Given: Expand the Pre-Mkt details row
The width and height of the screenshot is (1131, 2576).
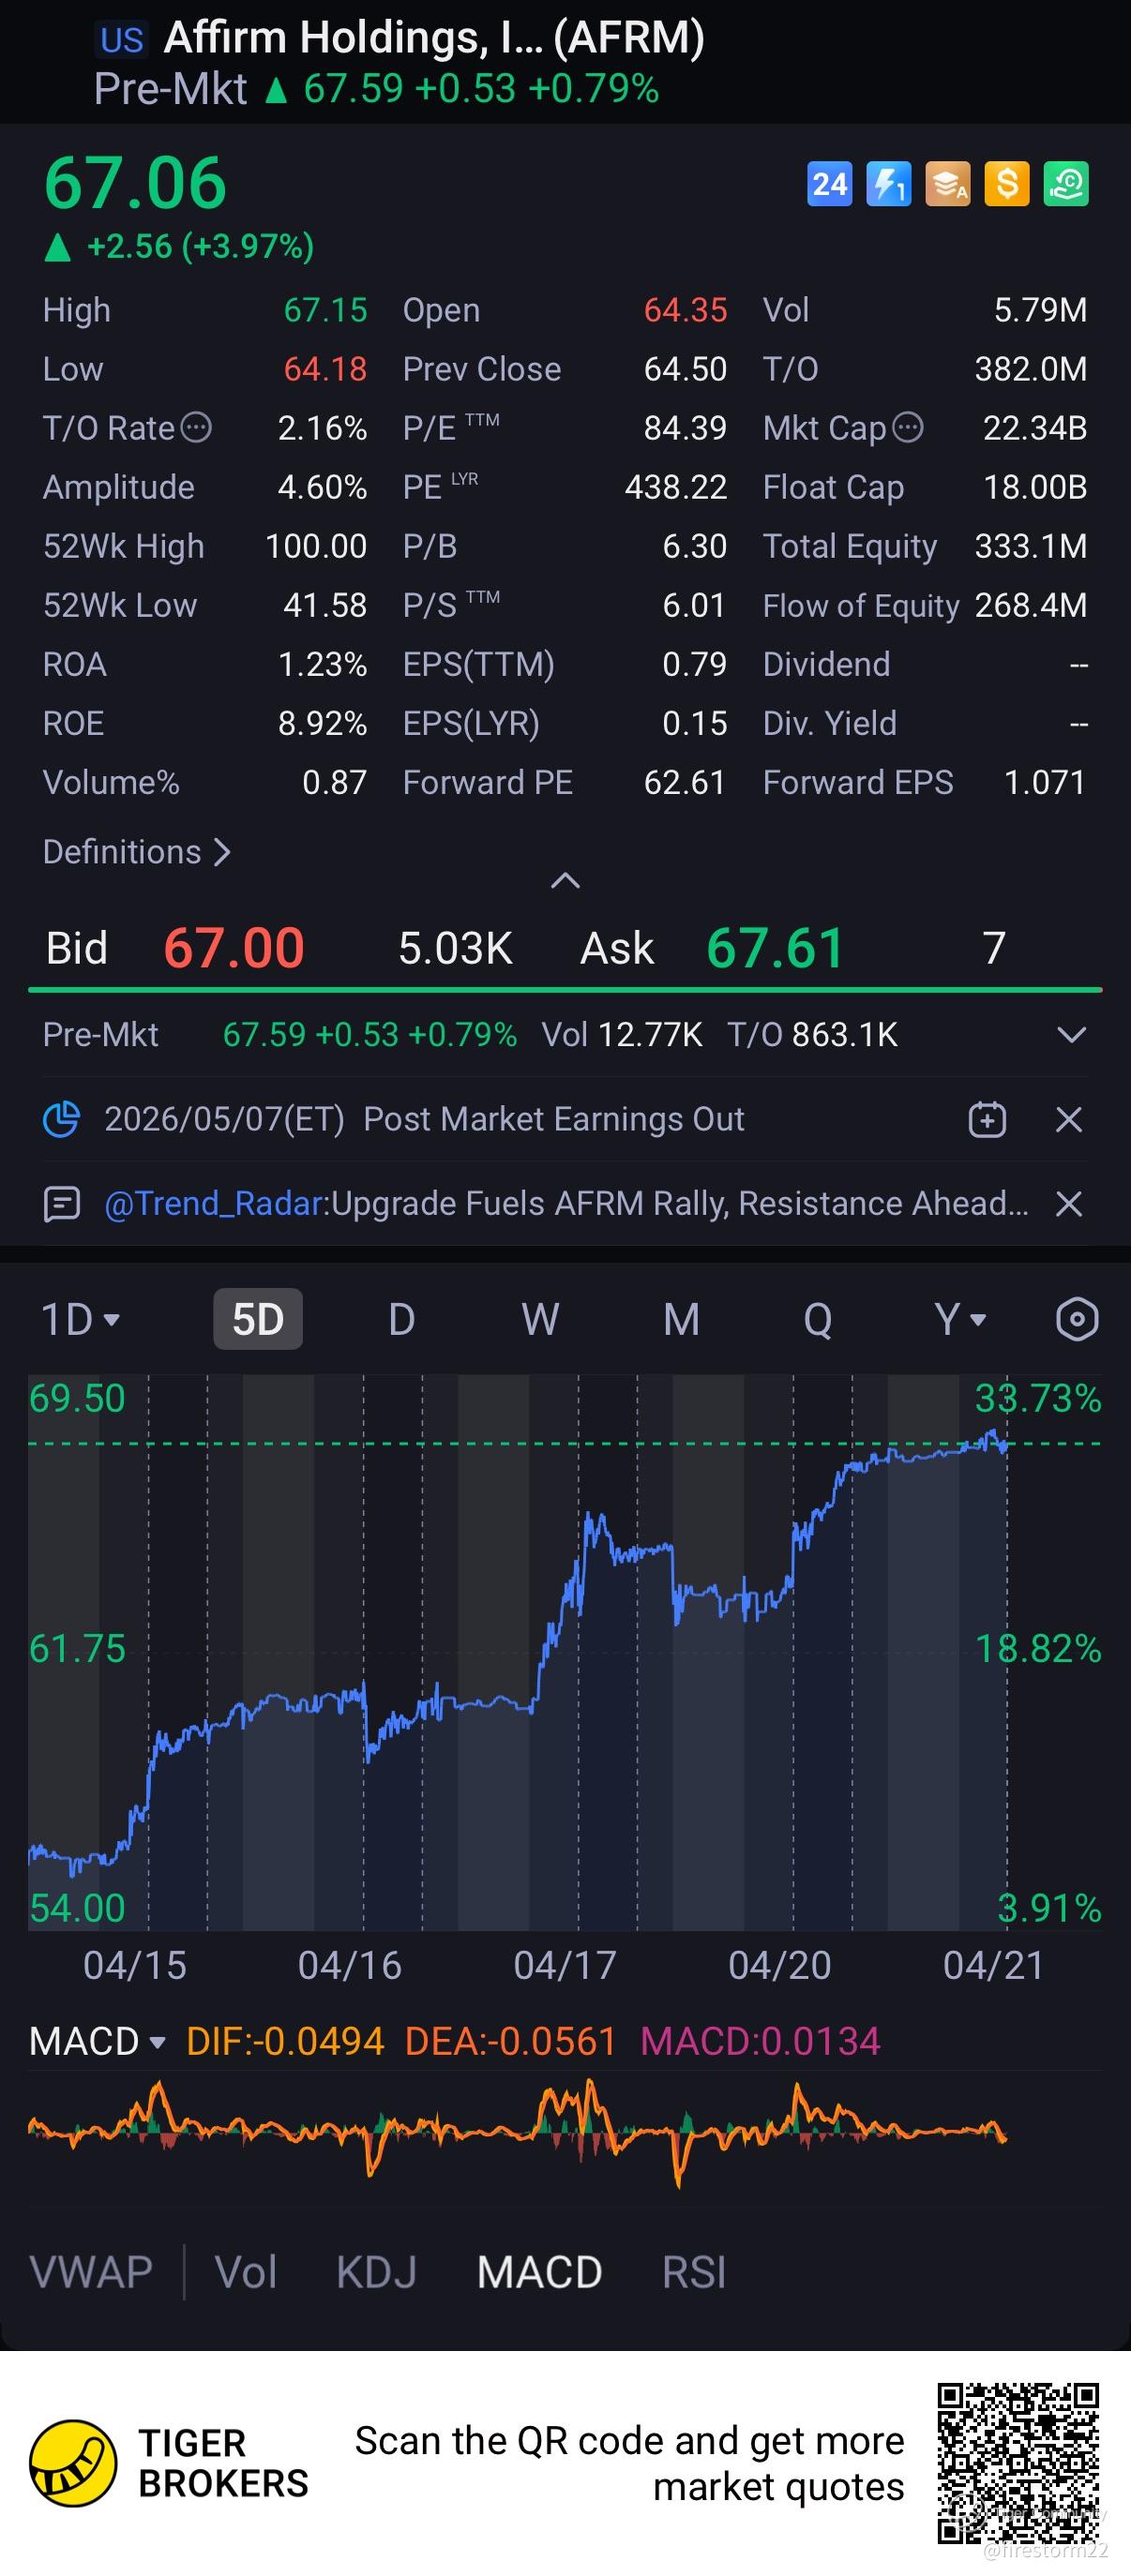Looking at the screenshot, I should click(1071, 1035).
